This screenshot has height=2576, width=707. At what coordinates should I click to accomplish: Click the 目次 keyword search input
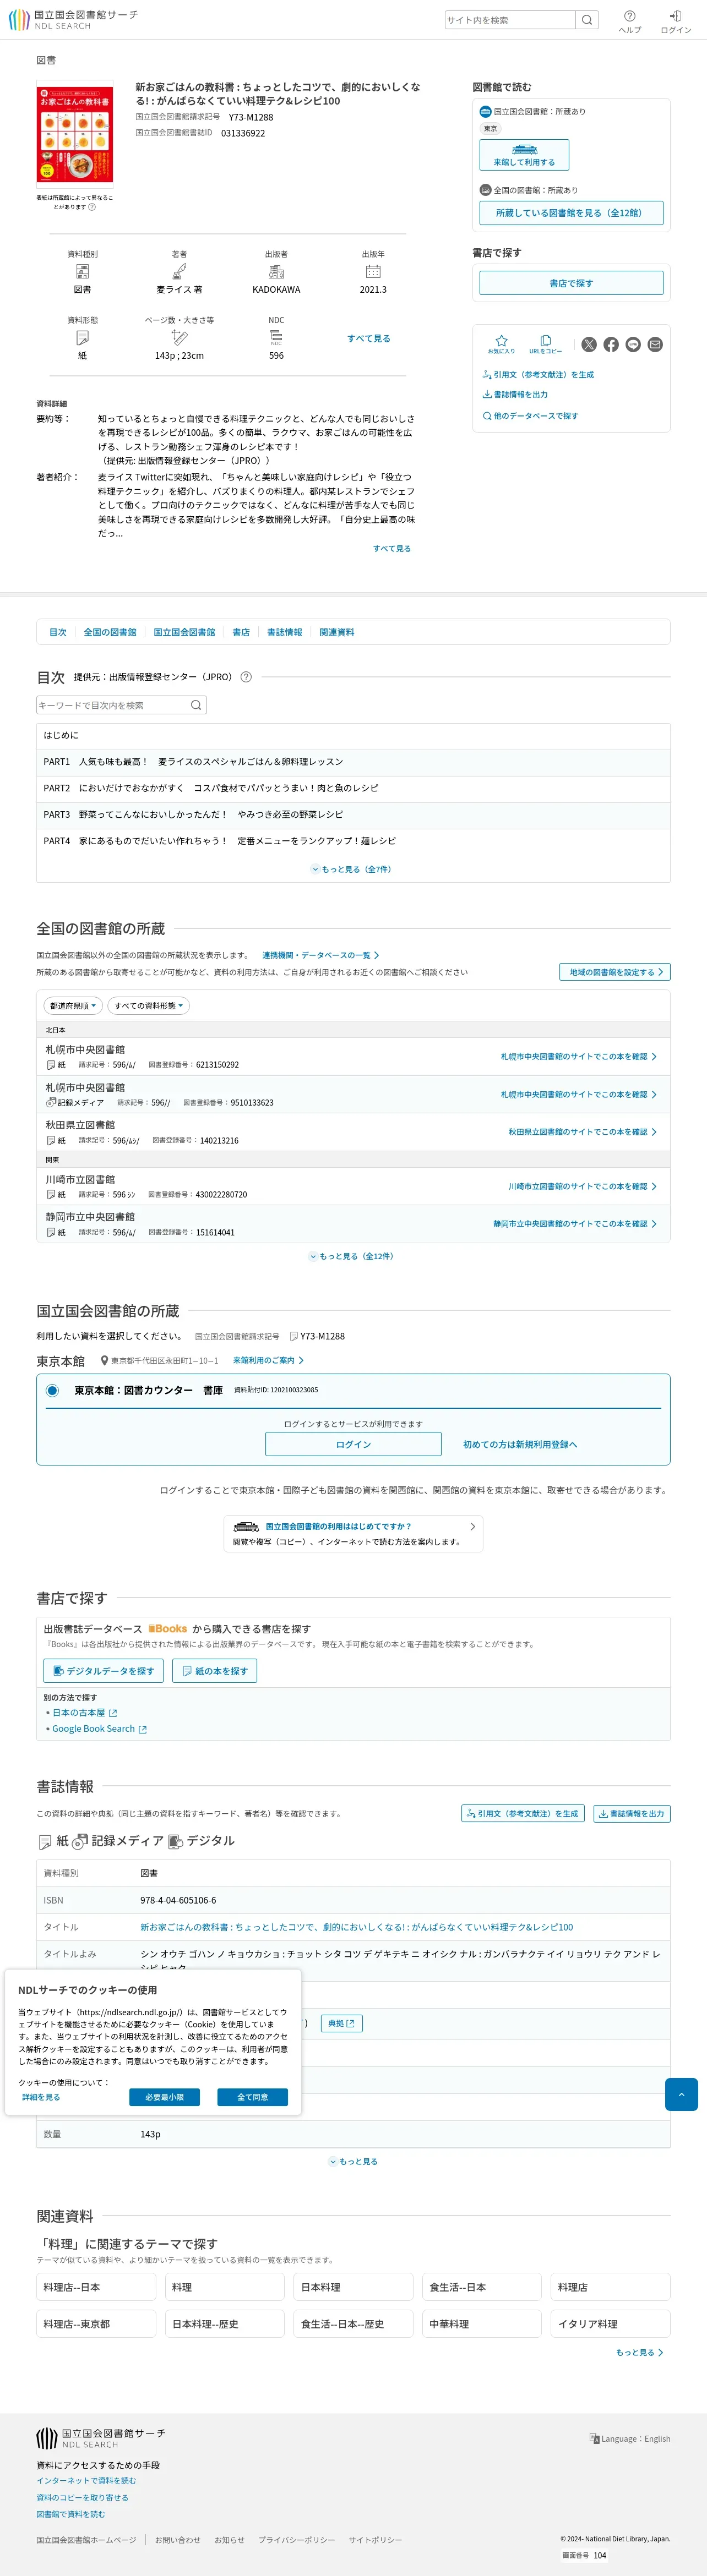[x=113, y=705]
